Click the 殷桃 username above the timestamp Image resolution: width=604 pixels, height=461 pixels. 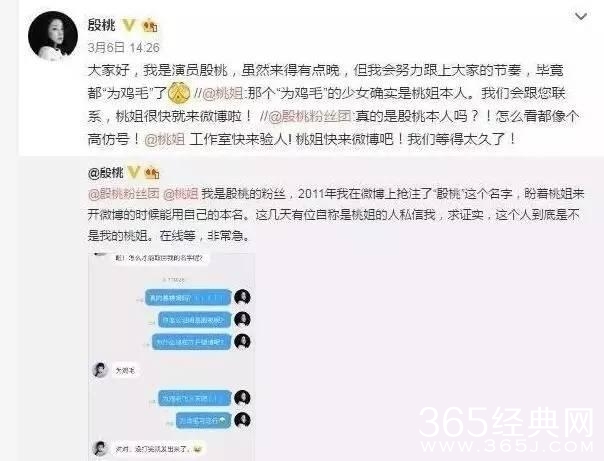pyautogui.click(x=101, y=25)
